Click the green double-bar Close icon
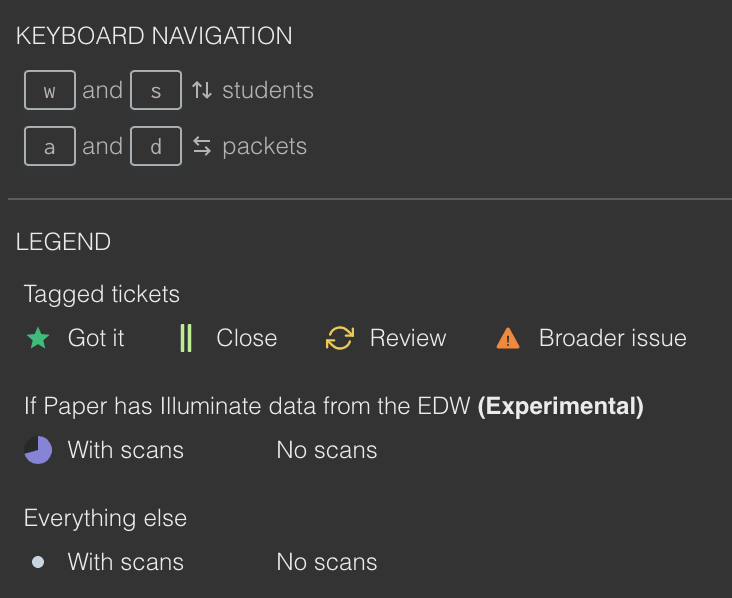 pos(186,338)
